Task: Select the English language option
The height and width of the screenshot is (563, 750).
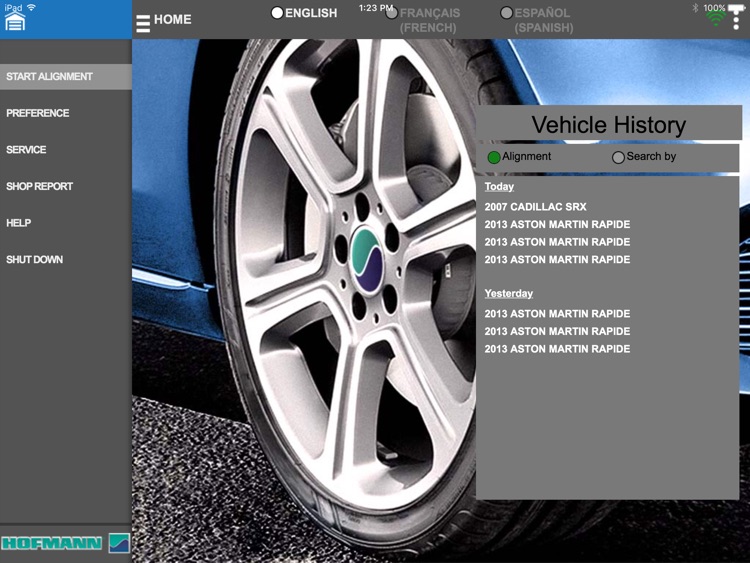Action: 304,13
